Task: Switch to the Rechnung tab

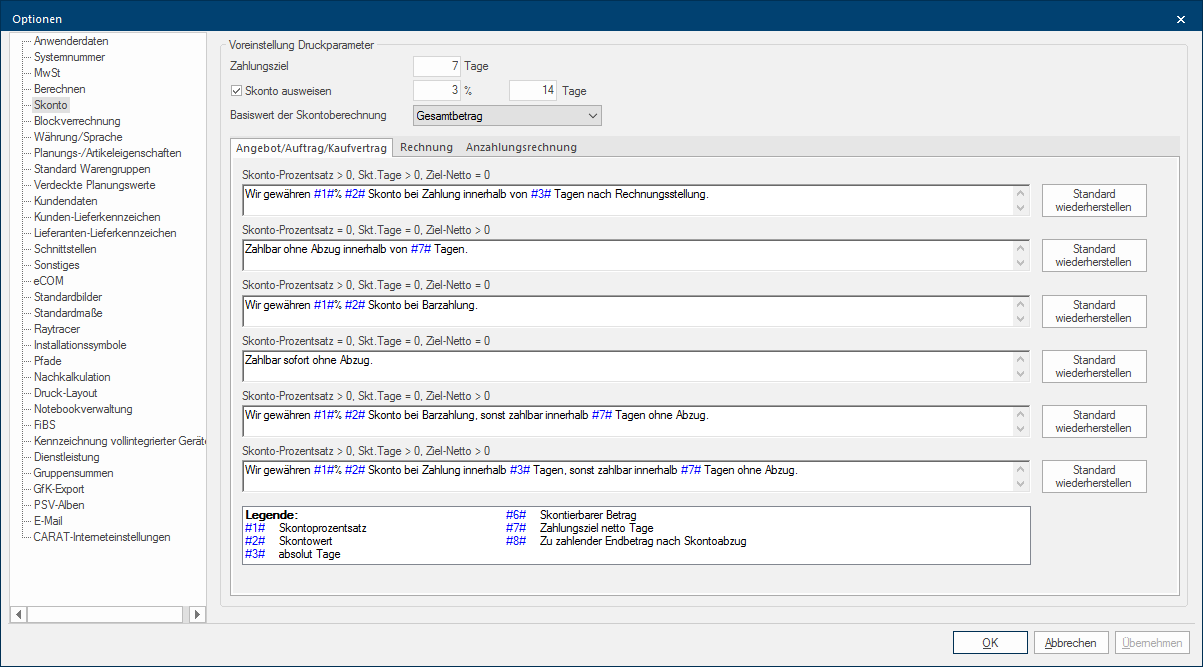Action: 426,147
